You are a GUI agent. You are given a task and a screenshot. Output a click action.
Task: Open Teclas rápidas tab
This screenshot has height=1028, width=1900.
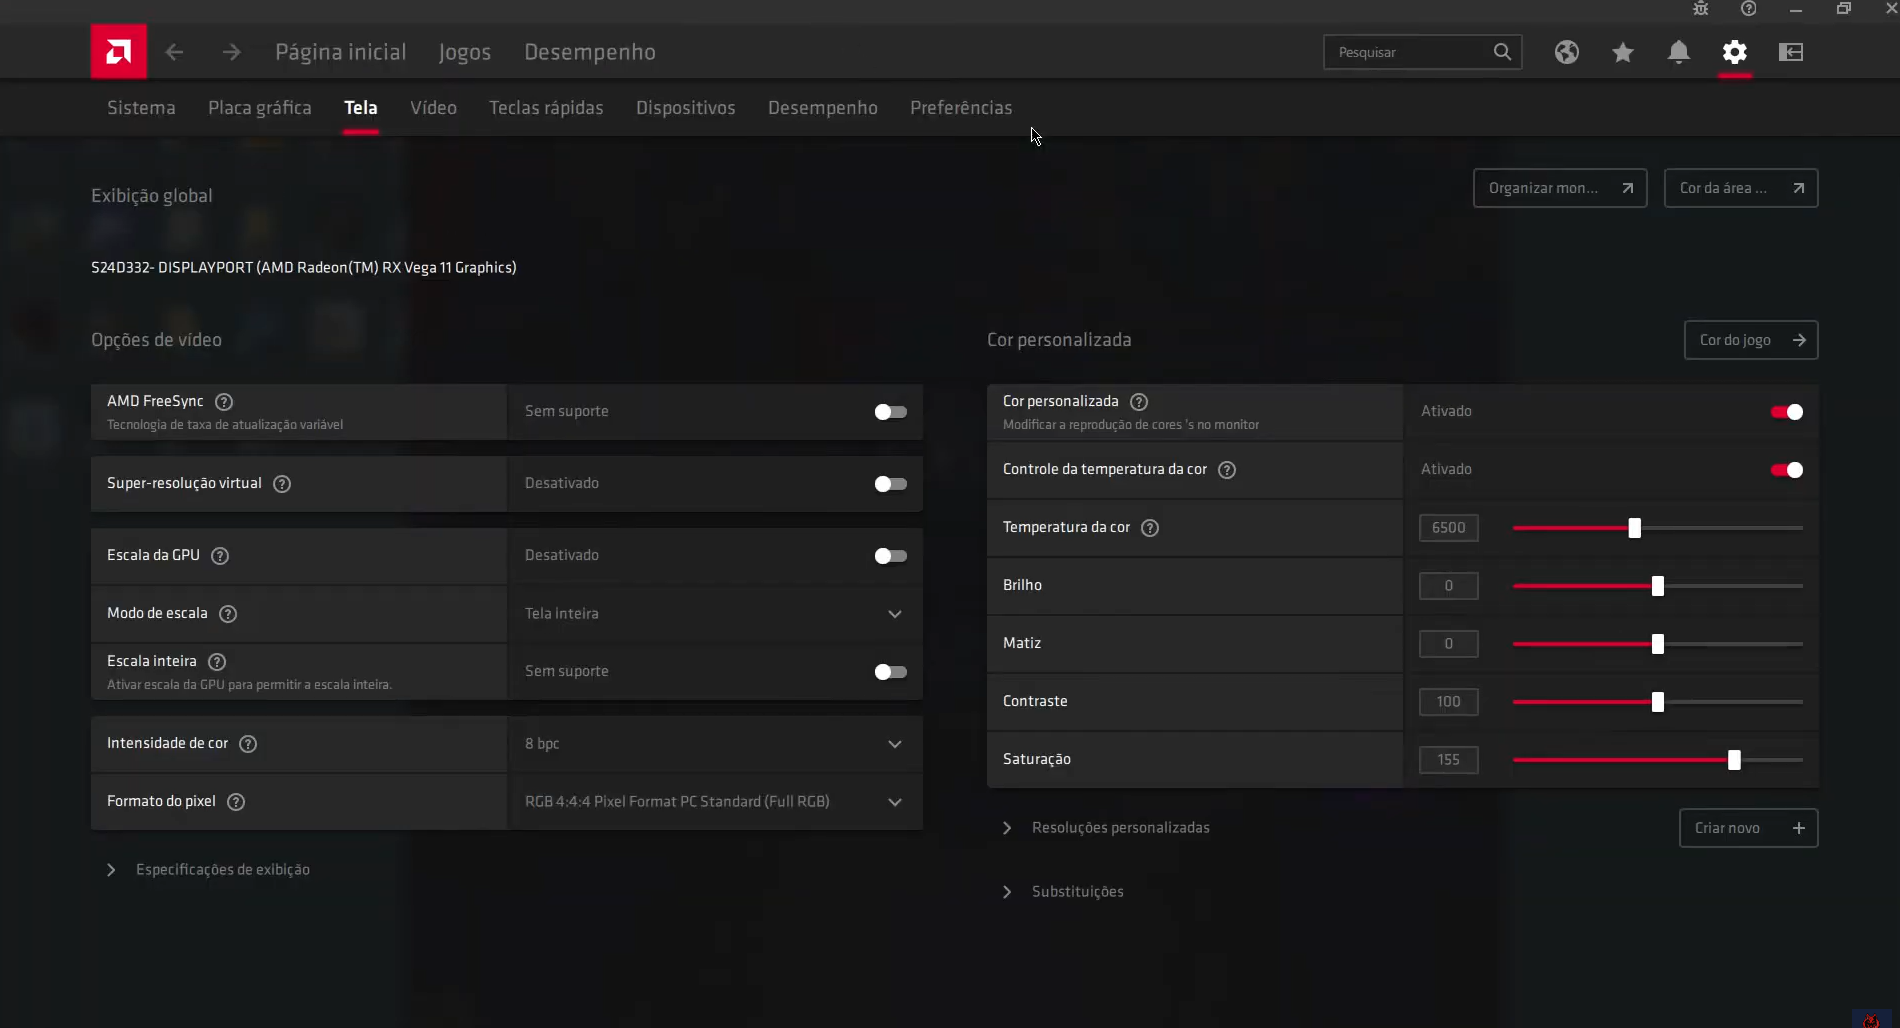coord(546,108)
